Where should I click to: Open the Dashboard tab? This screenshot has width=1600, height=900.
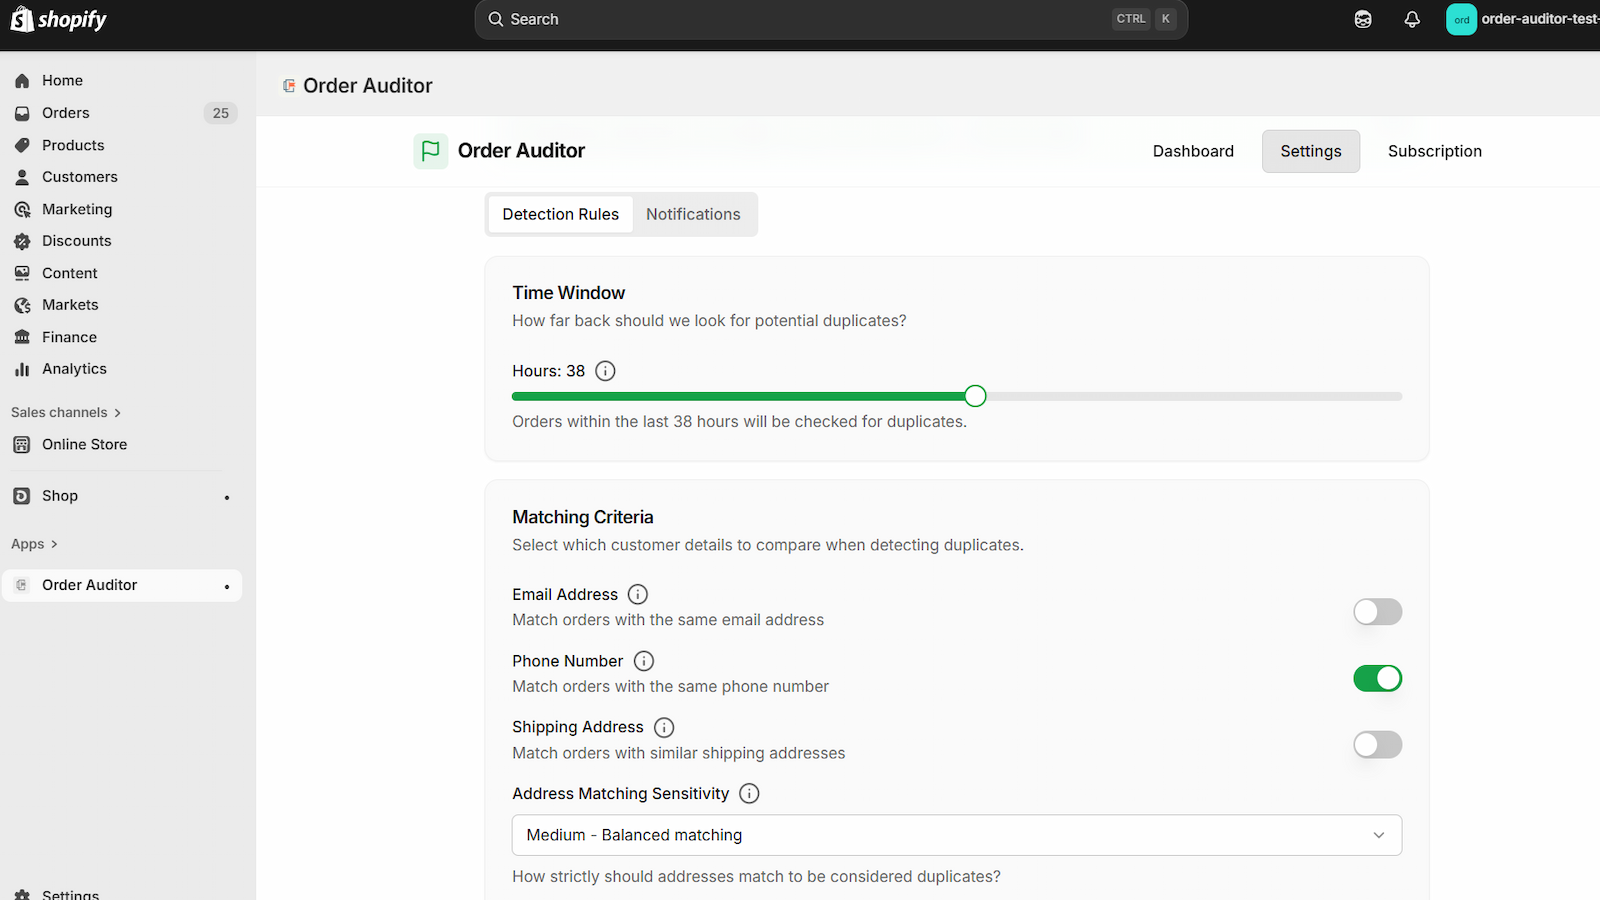click(1193, 151)
